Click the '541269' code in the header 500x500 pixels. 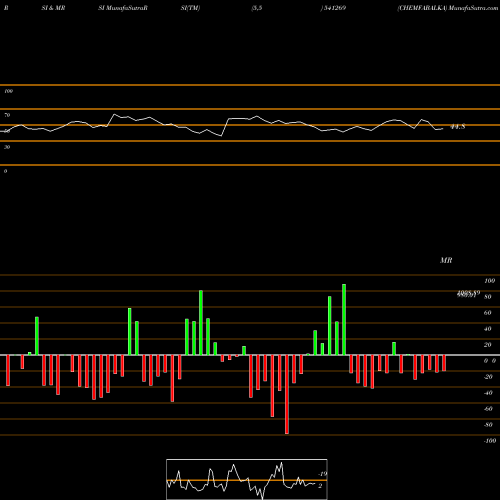(x=334, y=8)
